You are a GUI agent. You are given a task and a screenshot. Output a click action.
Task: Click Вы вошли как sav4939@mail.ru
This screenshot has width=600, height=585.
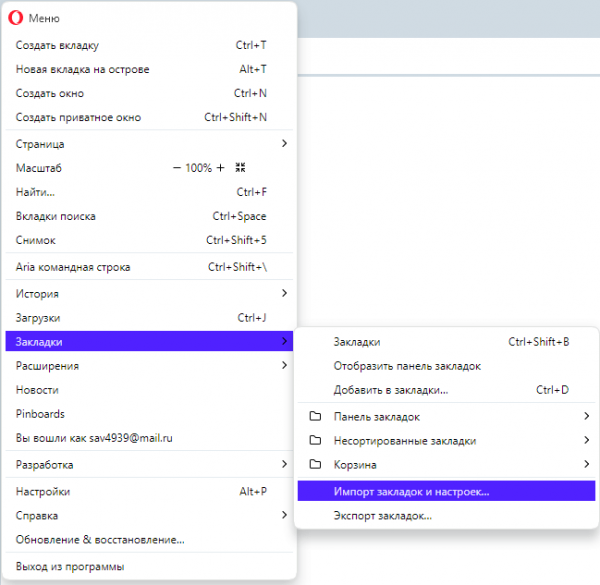point(149,438)
